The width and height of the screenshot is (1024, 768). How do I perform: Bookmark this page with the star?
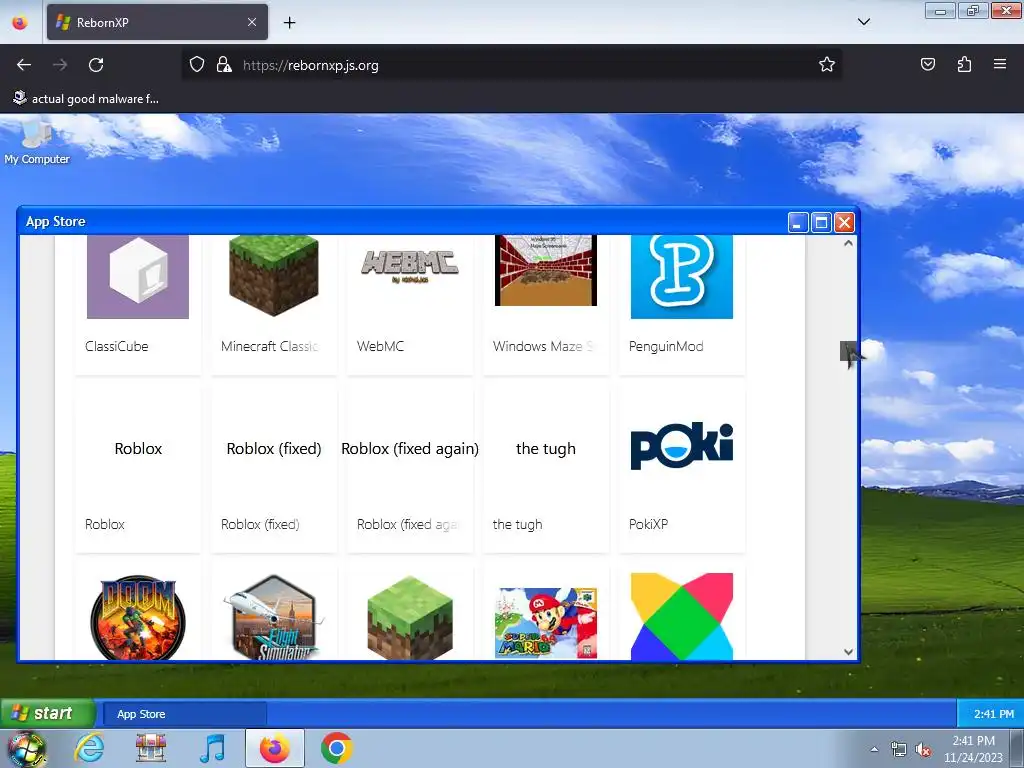pyautogui.click(x=827, y=64)
